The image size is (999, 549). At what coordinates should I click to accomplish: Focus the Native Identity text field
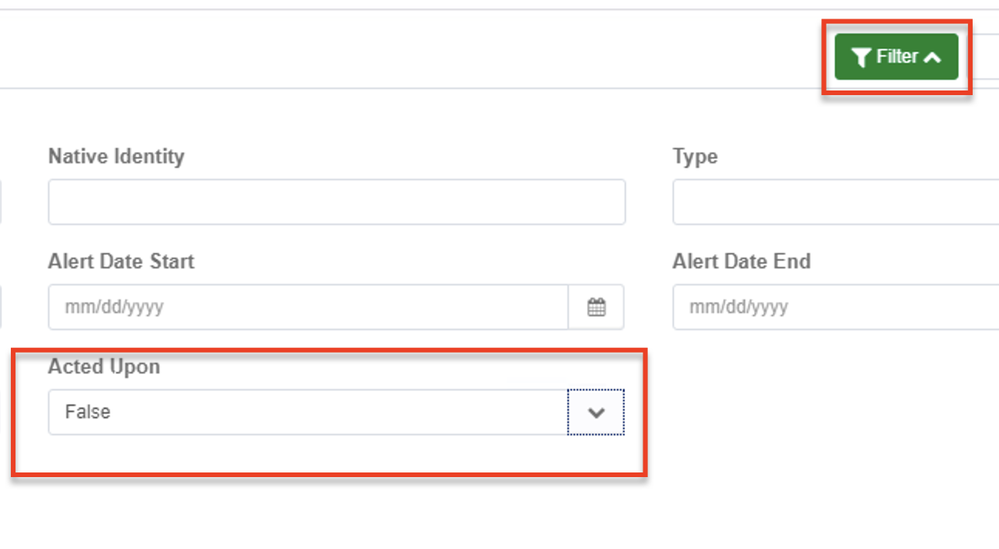coord(336,202)
